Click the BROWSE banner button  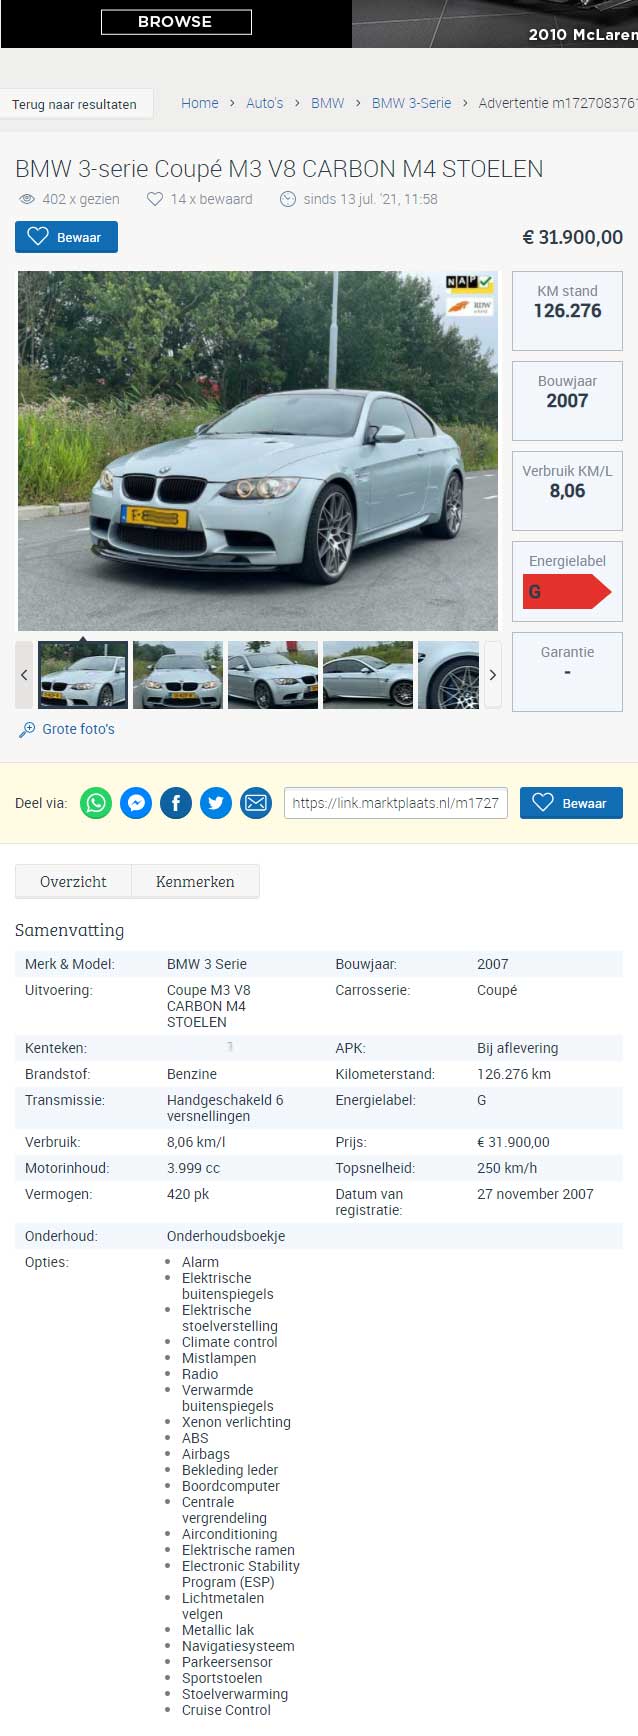[x=176, y=22]
